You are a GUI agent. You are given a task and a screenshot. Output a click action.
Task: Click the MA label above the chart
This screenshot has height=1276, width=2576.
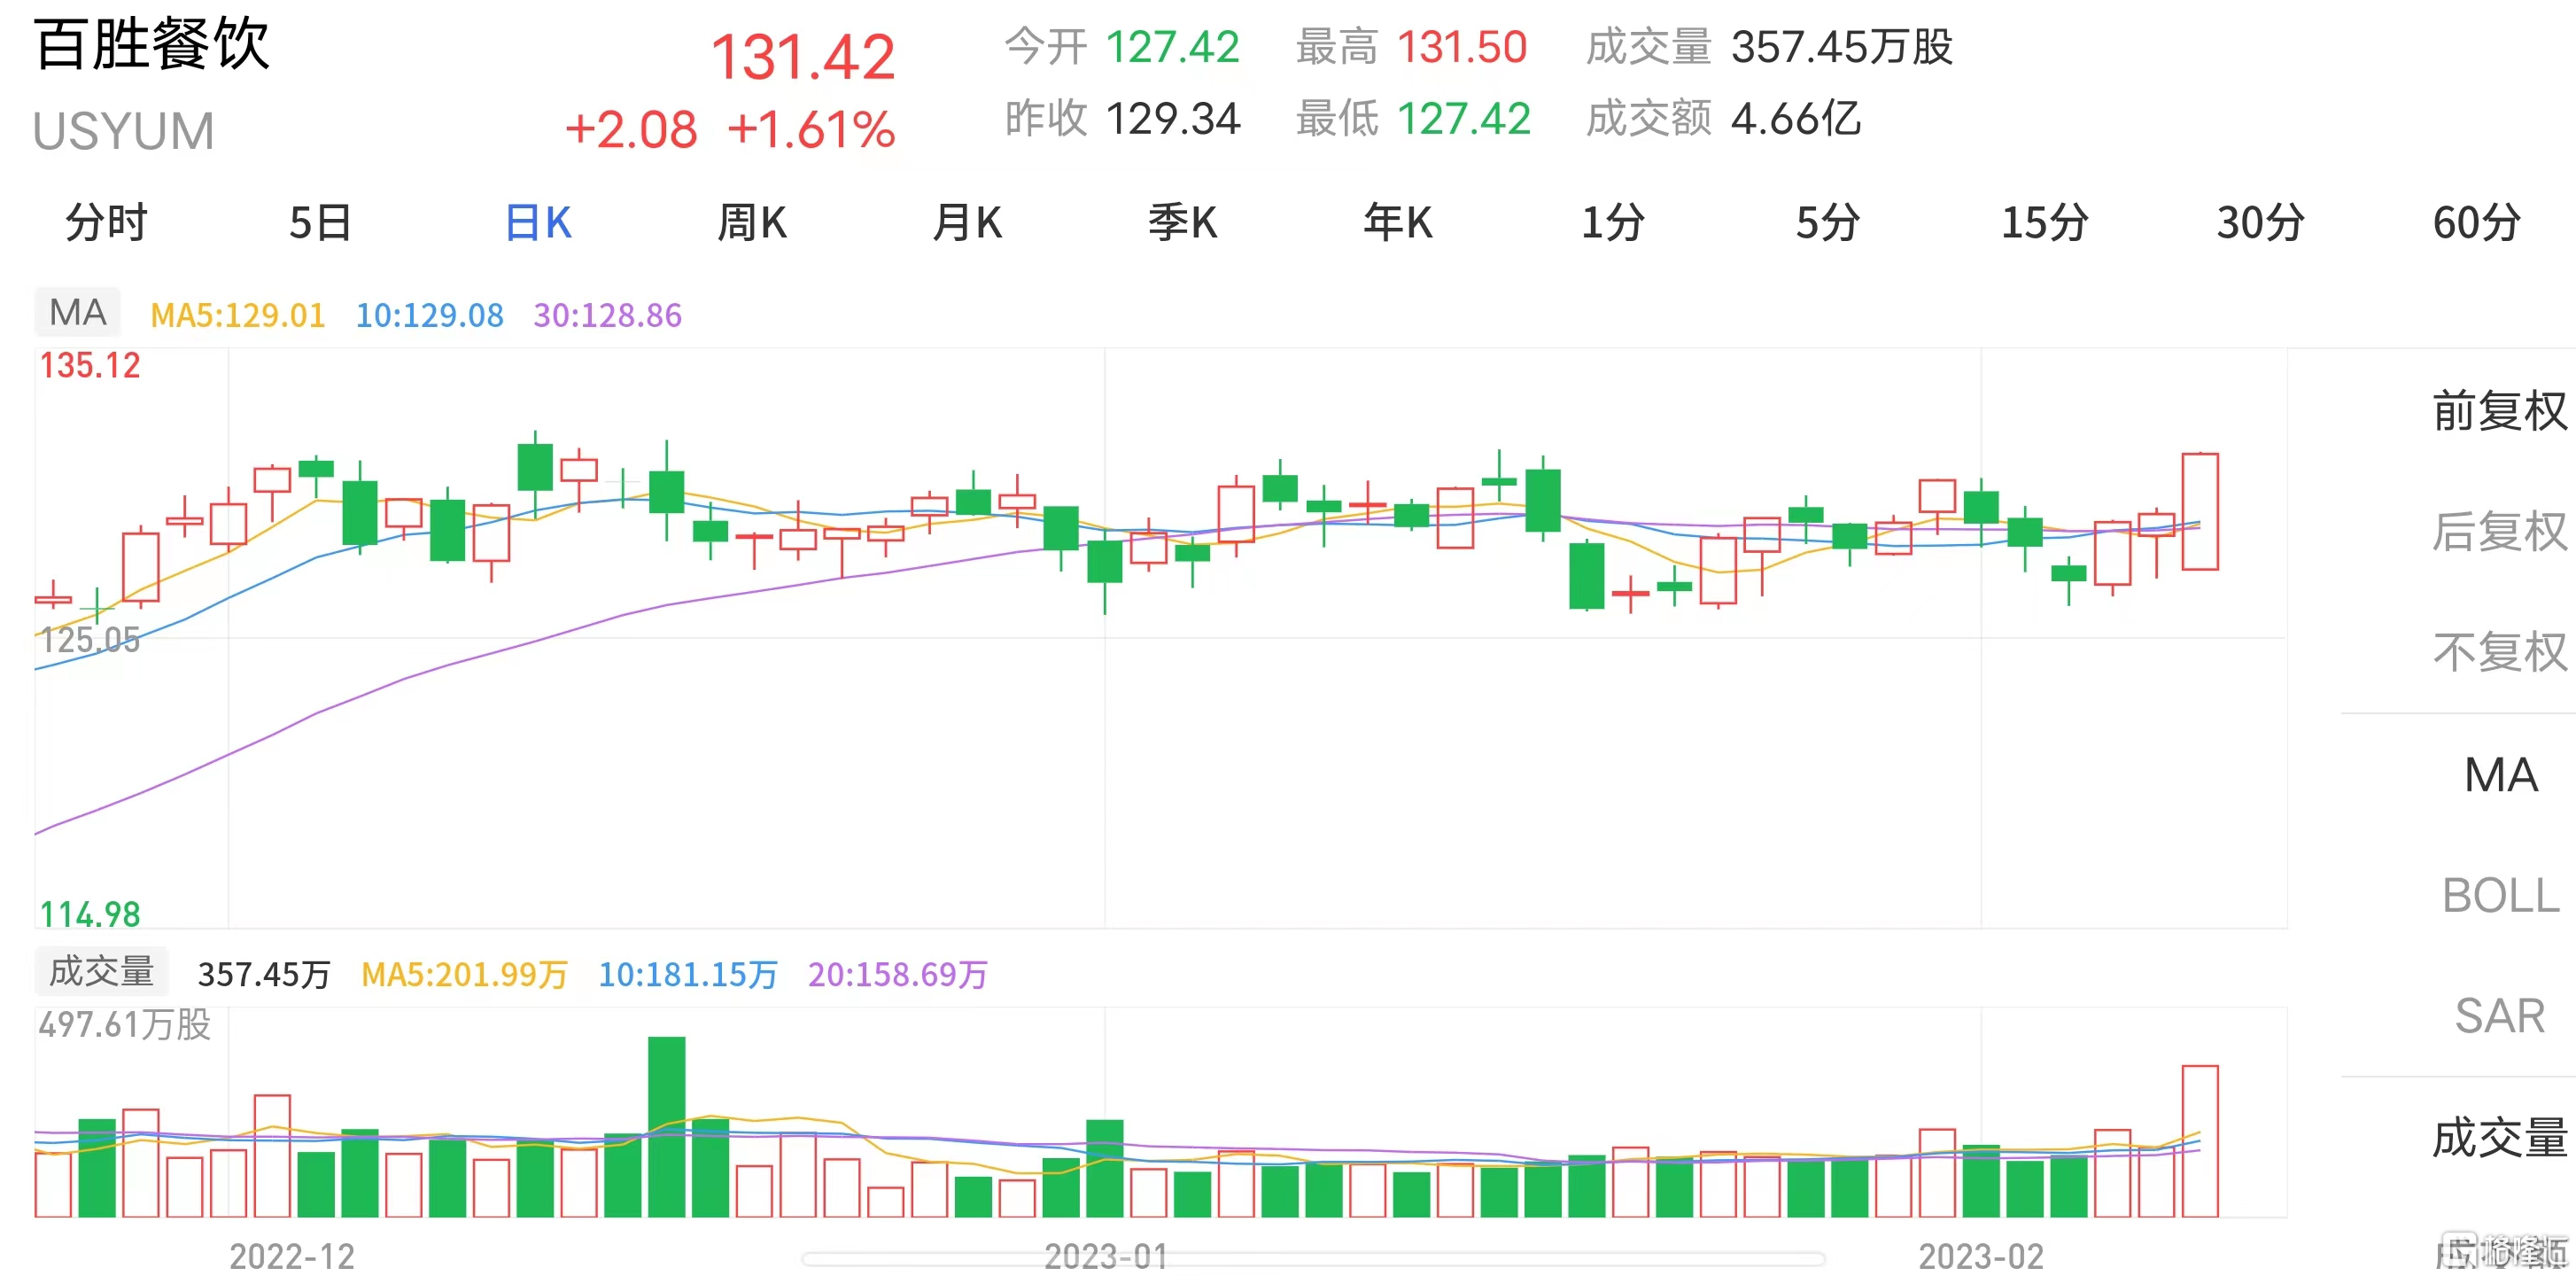tap(78, 313)
